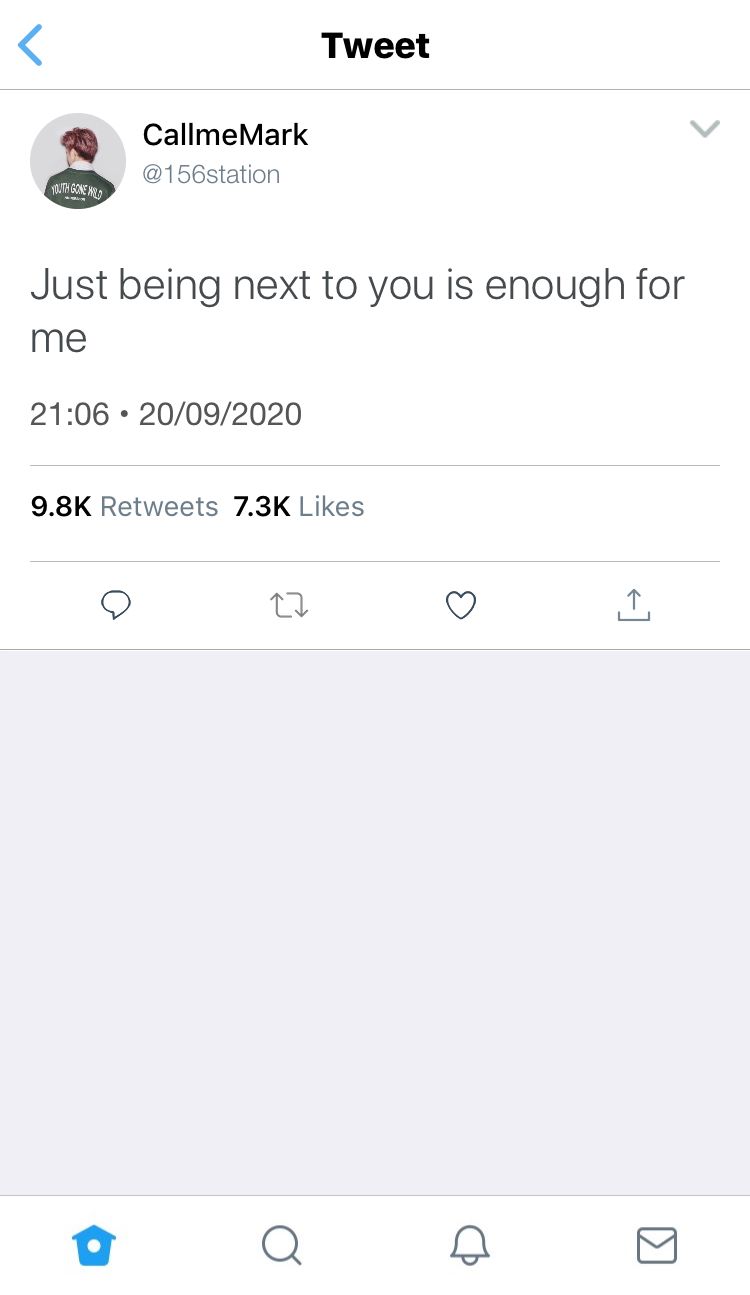This screenshot has width=750, height=1295.
Task: Like the tweet with the heart icon
Action: pos(460,604)
